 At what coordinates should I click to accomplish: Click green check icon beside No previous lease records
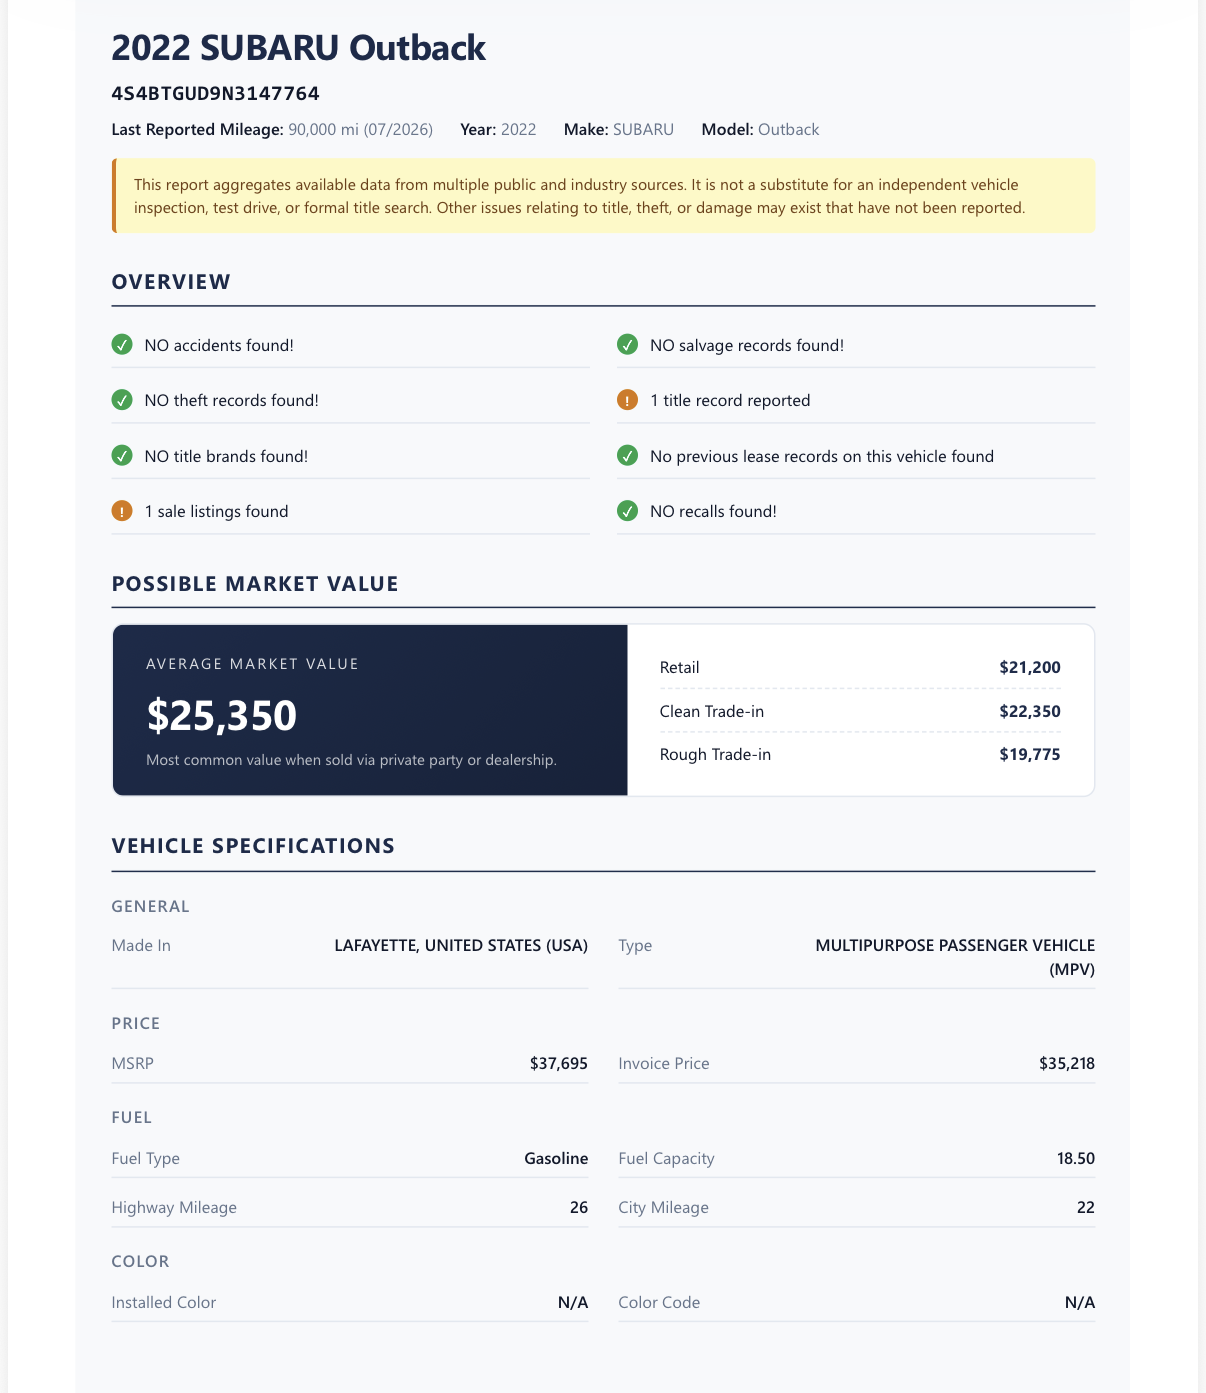click(x=627, y=456)
